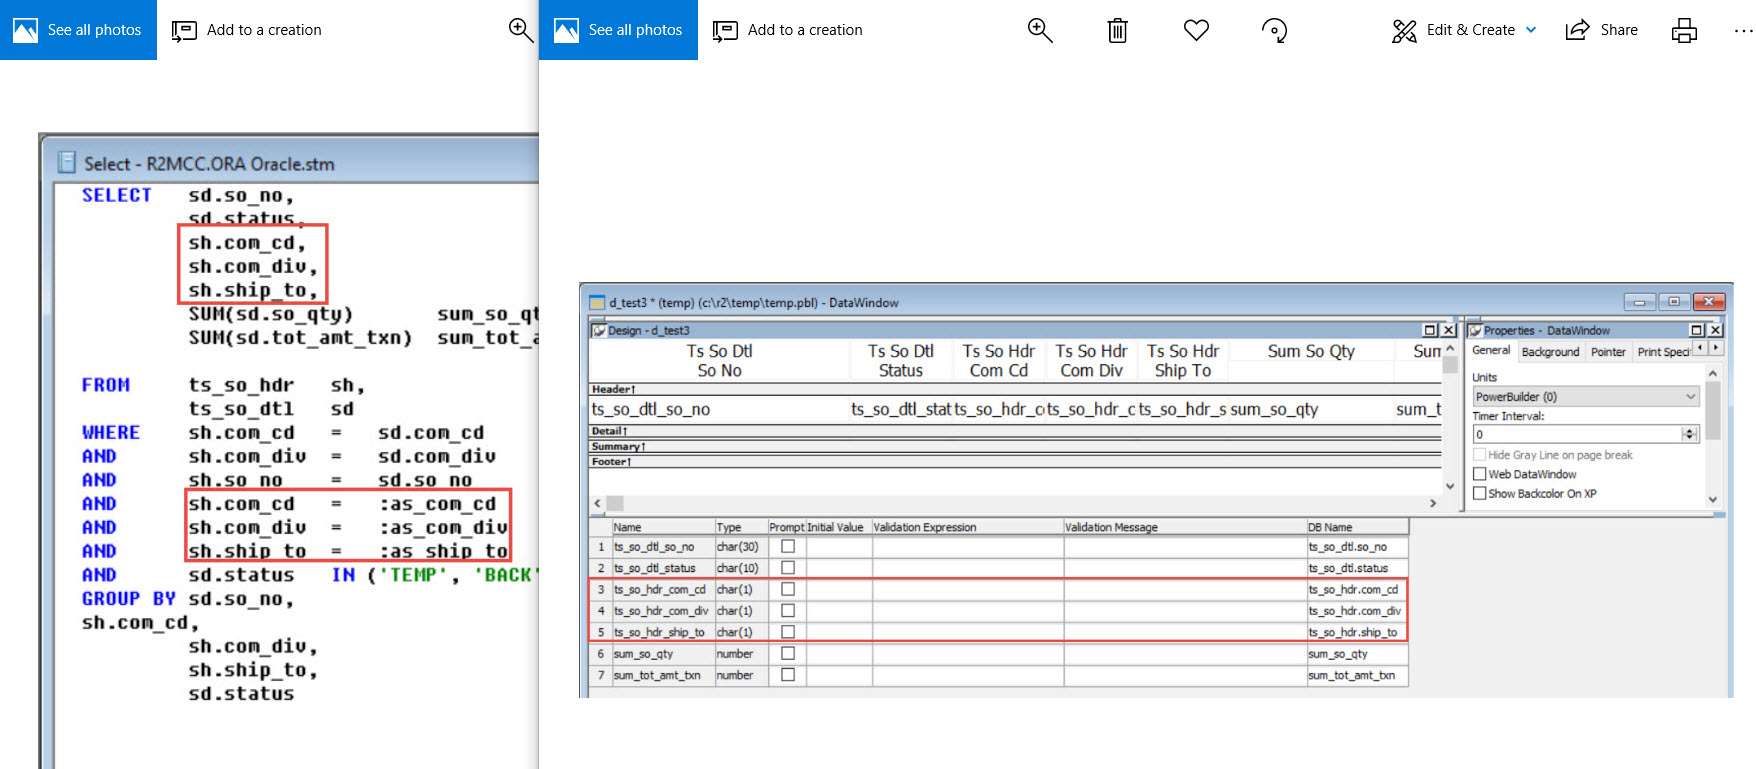Click the zoom magnifier icon in right toolbar
The image size is (1756, 769).
pyautogui.click(x=1040, y=30)
